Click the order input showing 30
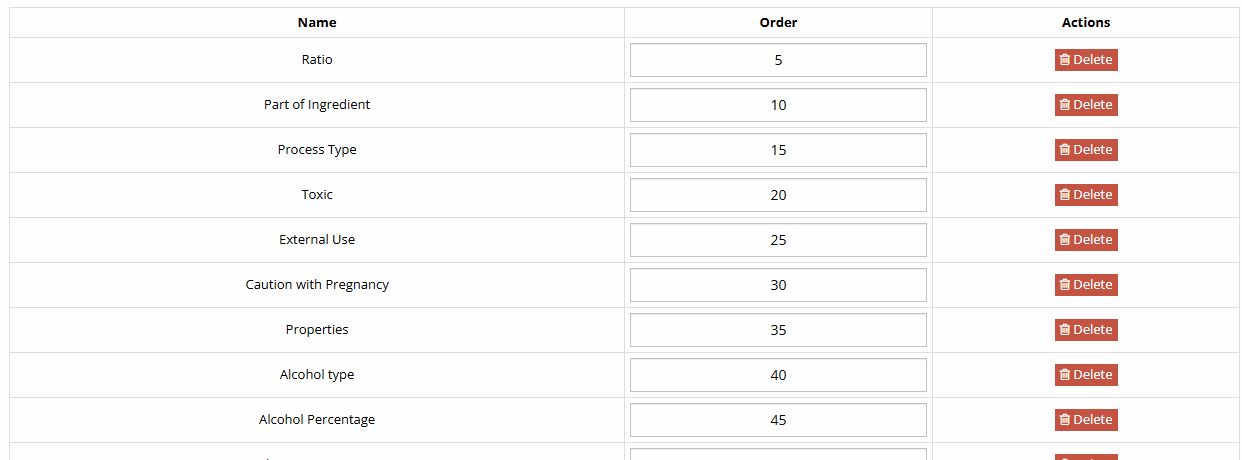The width and height of the screenshot is (1242, 460). coord(778,285)
